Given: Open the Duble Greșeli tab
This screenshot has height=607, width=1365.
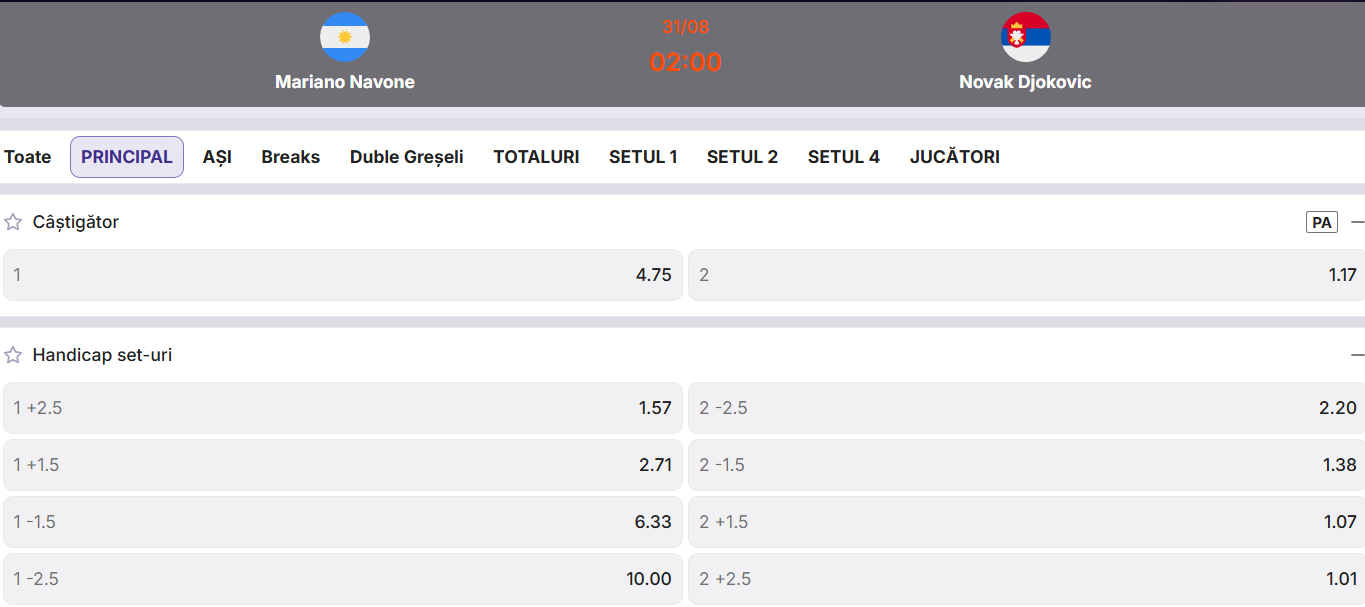Looking at the screenshot, I should (x=407, y=157).
